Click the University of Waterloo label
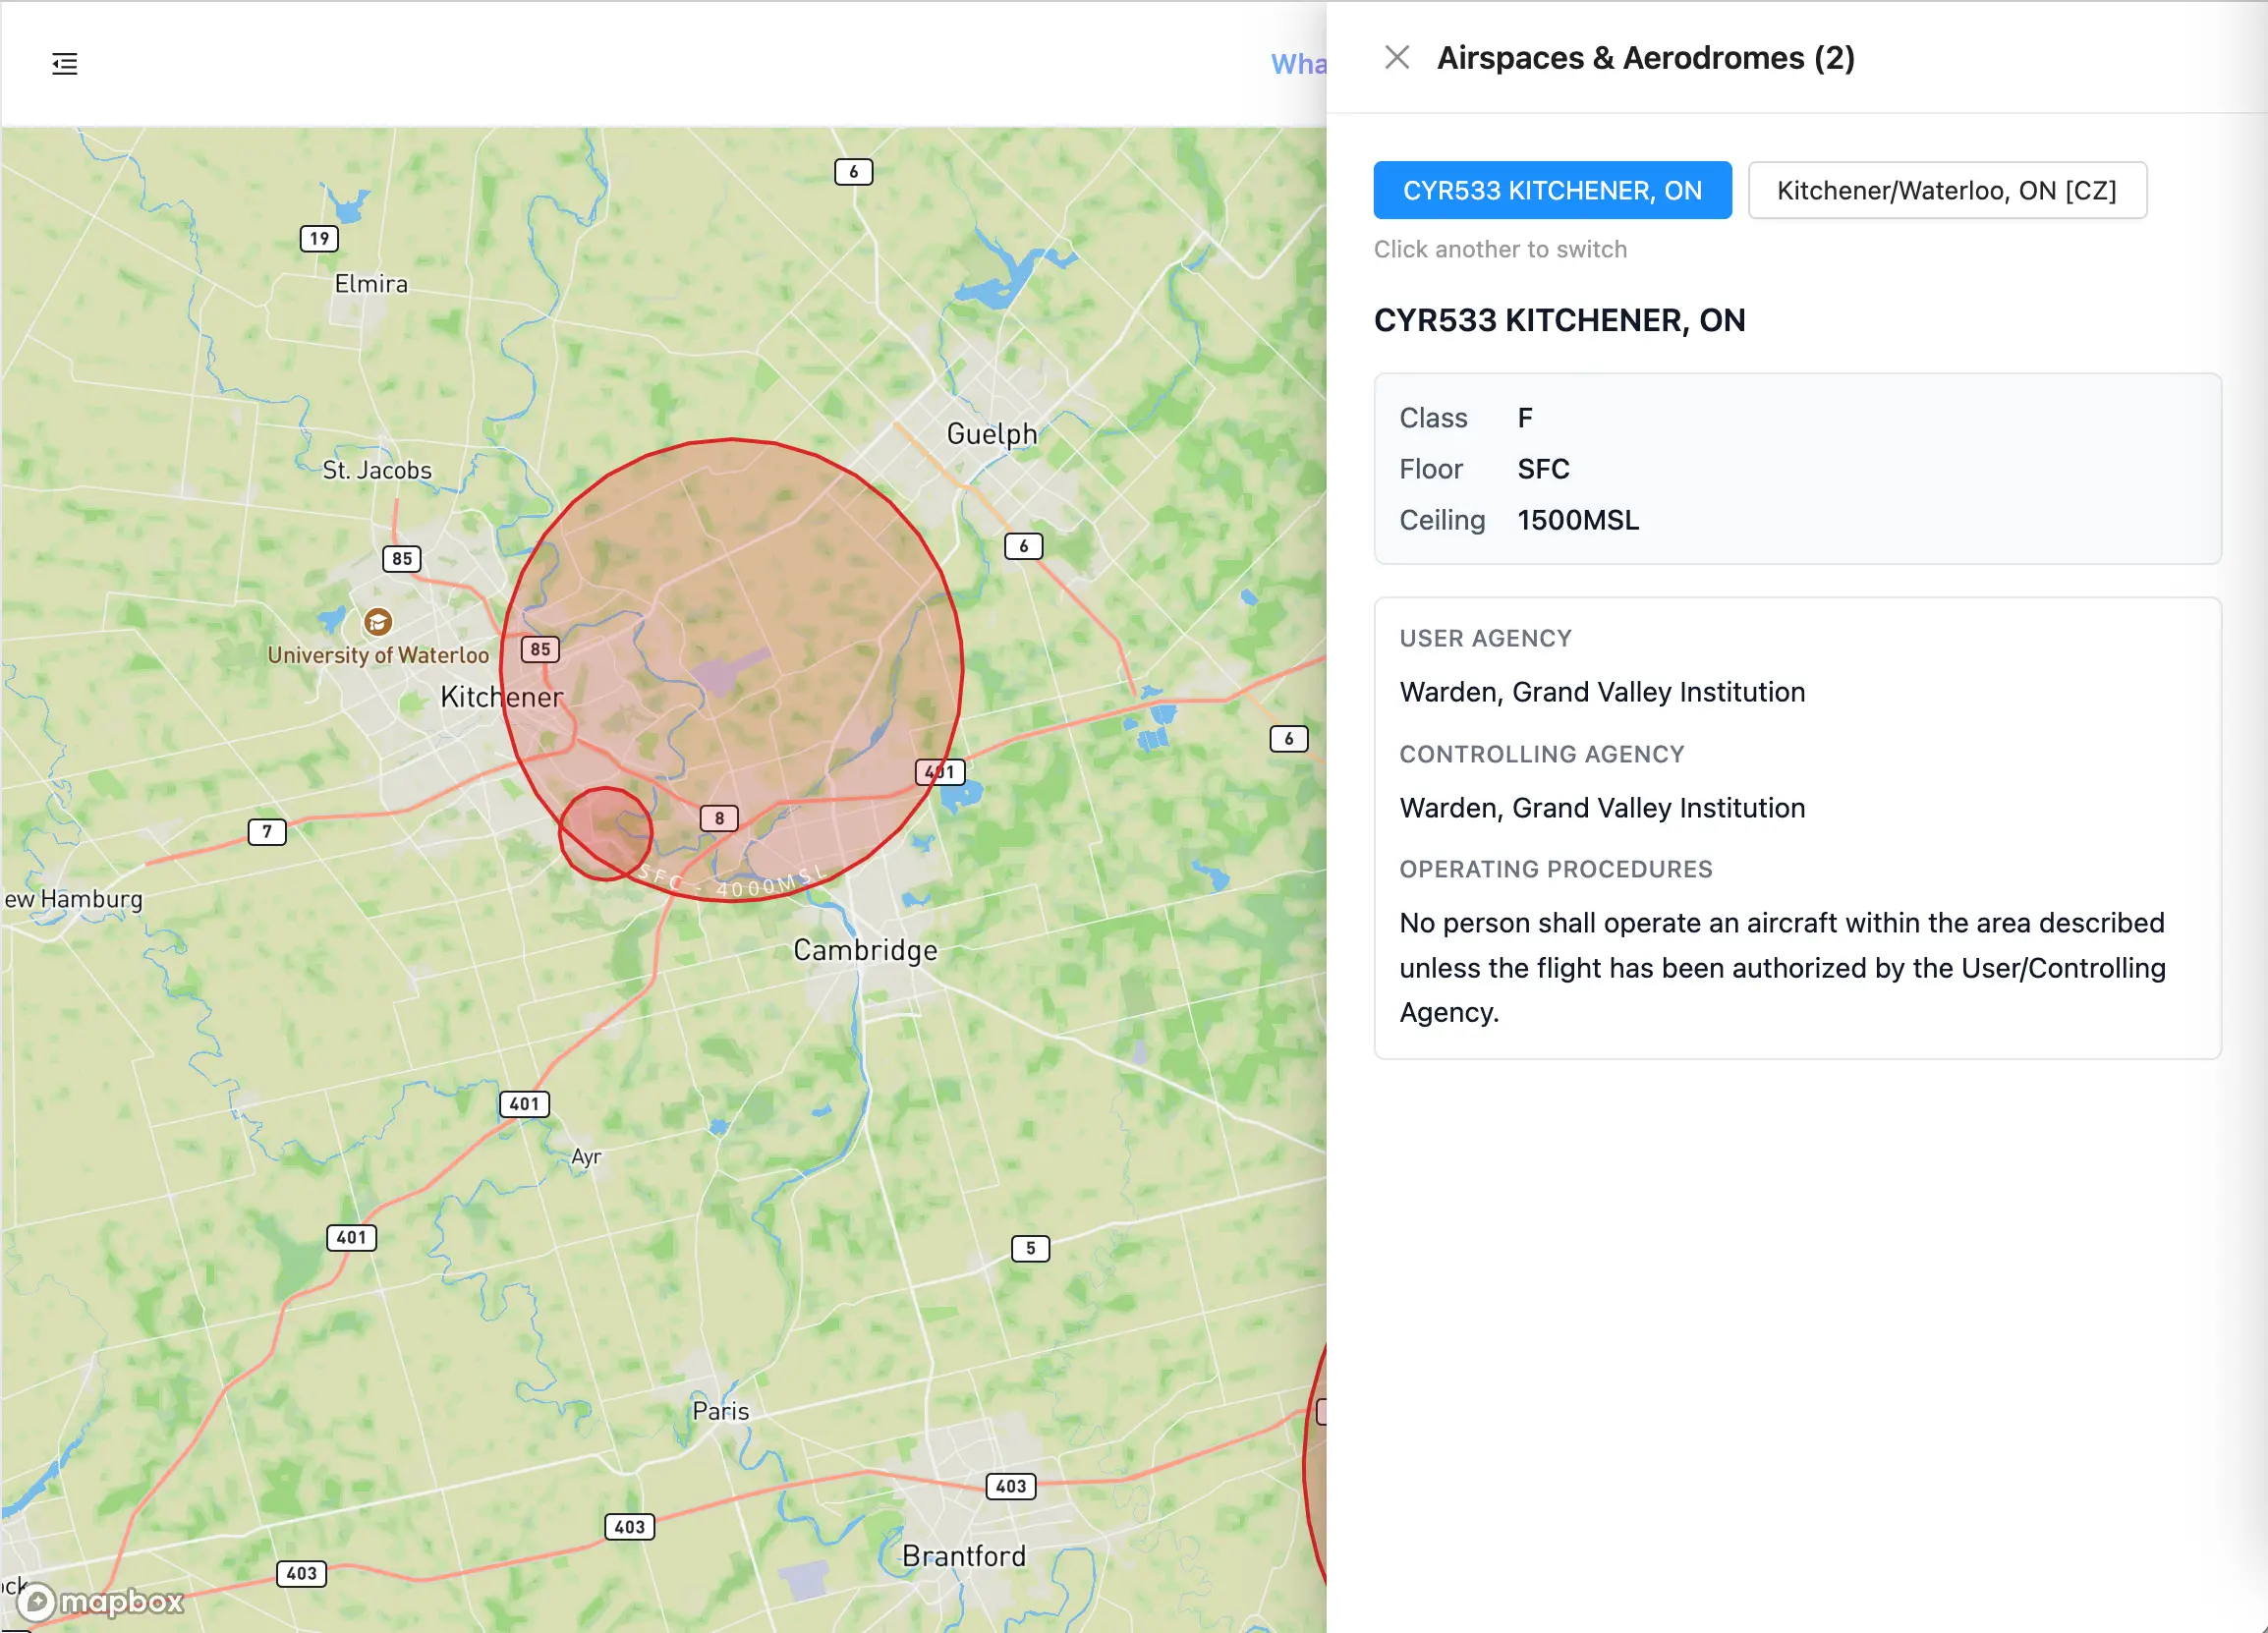Viewport: 2268px width, 1633px height. 378,655
